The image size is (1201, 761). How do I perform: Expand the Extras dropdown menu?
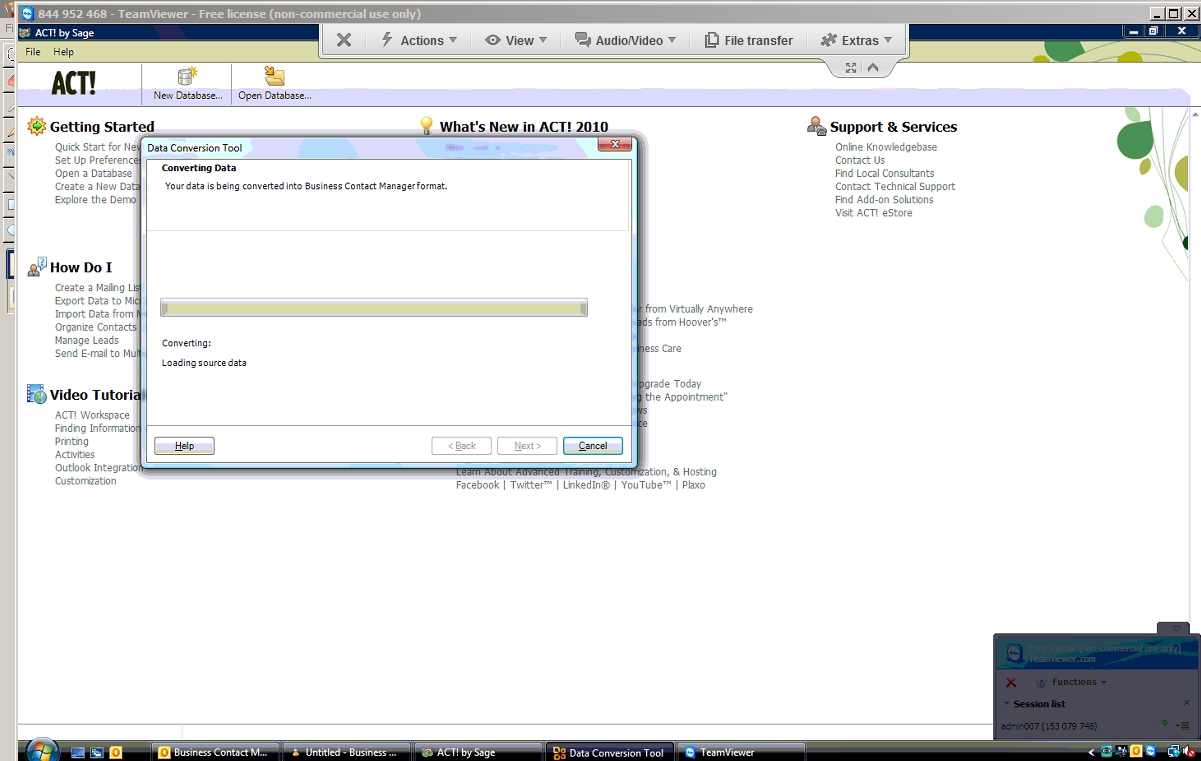(x=857, y=41)
